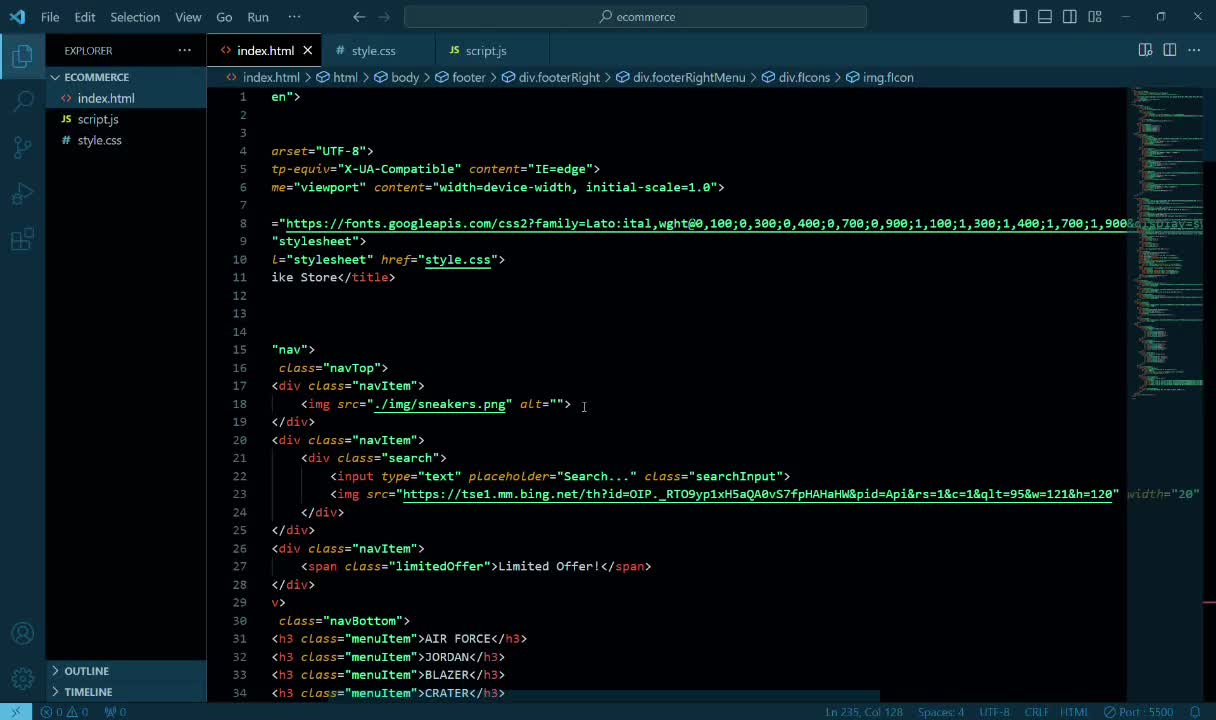
Task: Open the Edit menu
Action: pyautogui.click(x=85, y=17)
